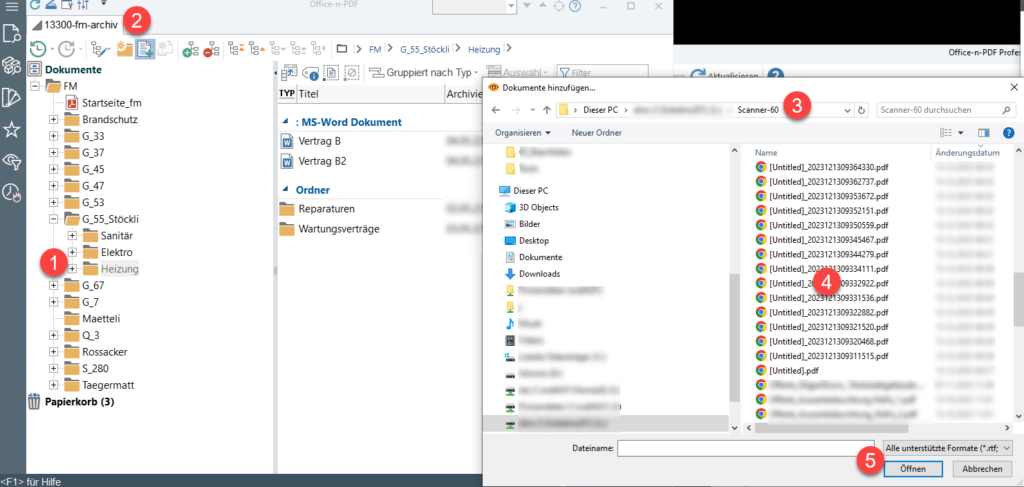The image size is (1024, 487).
Task: Click the red remove tree node icon
Action: point(211,48)
